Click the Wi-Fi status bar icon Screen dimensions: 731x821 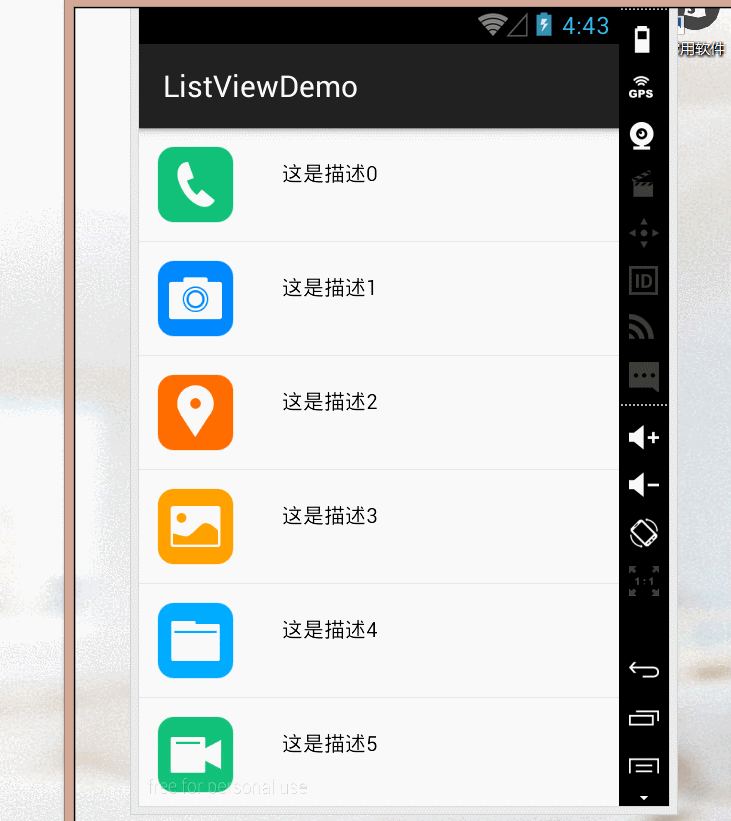click(492, 25)
